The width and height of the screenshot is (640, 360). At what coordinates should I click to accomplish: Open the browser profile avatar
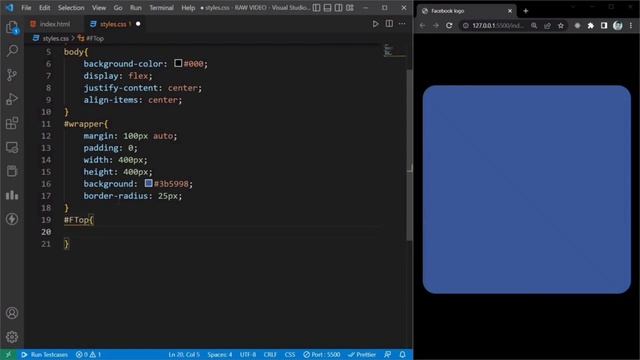pyautogui.click(x=618, y=25)
